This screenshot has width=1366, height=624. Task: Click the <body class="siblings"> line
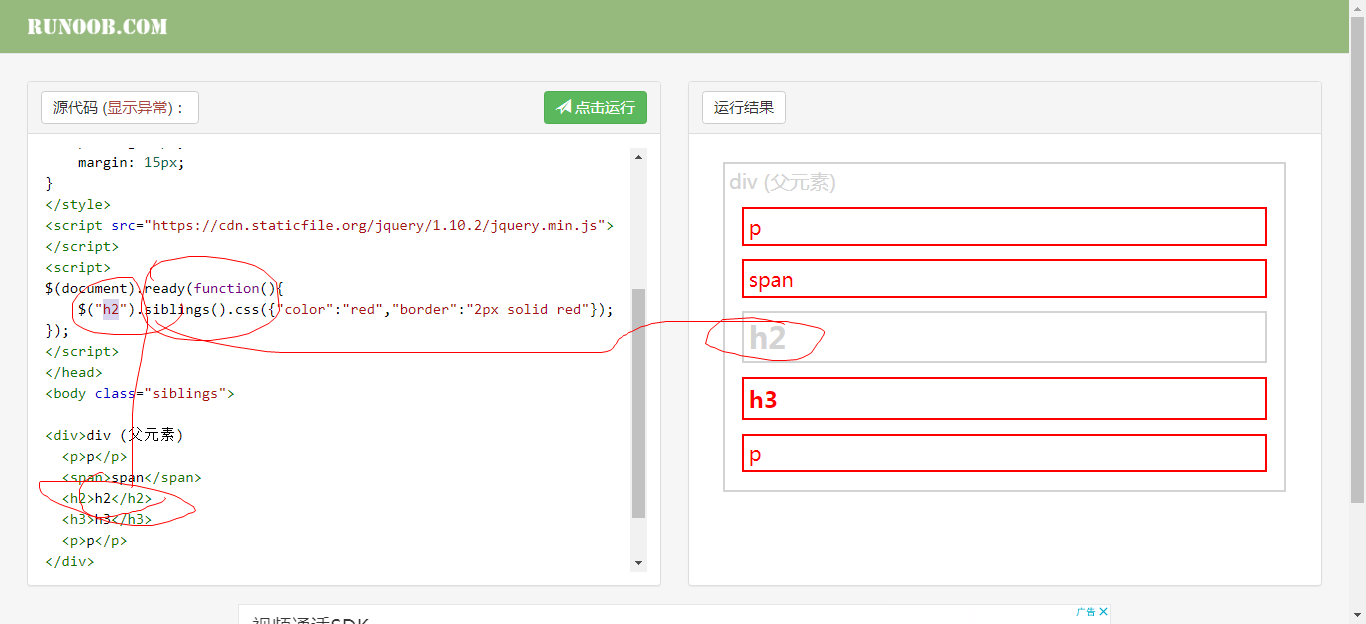[x=140, y=394]
